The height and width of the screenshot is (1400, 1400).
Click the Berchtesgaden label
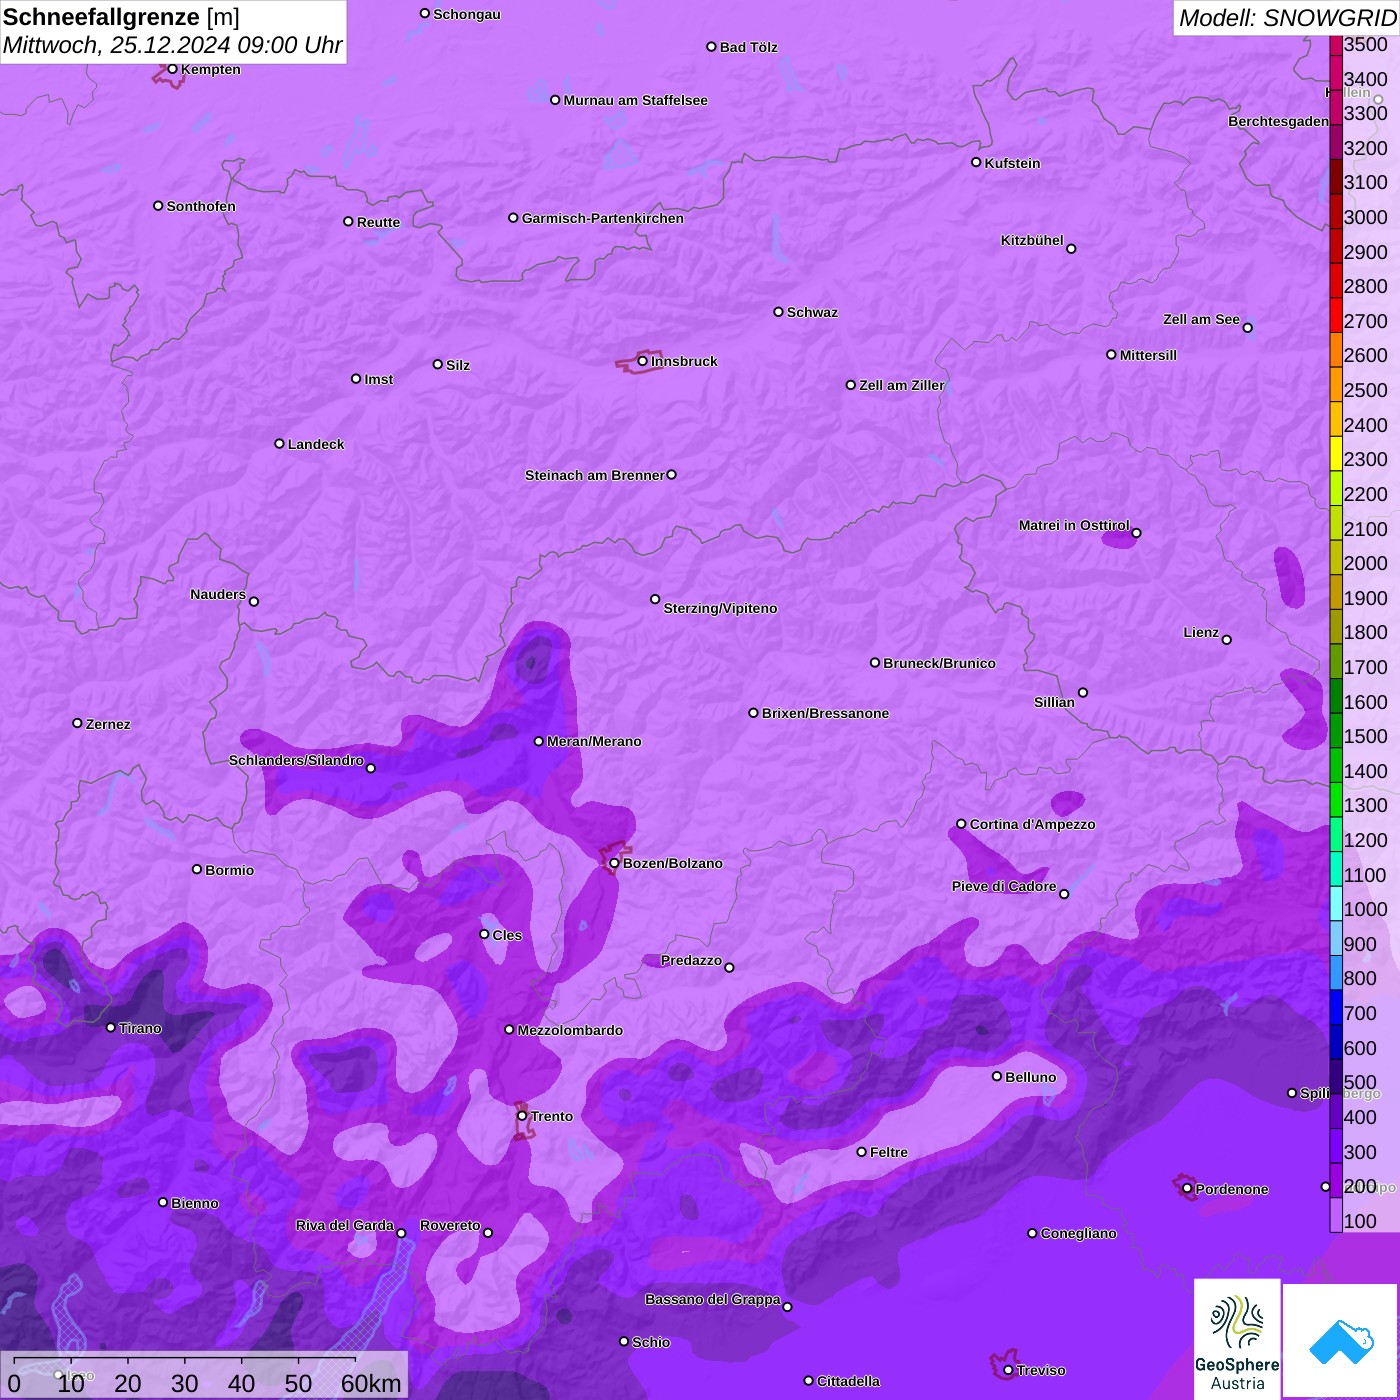click(x=1278, y=121)
